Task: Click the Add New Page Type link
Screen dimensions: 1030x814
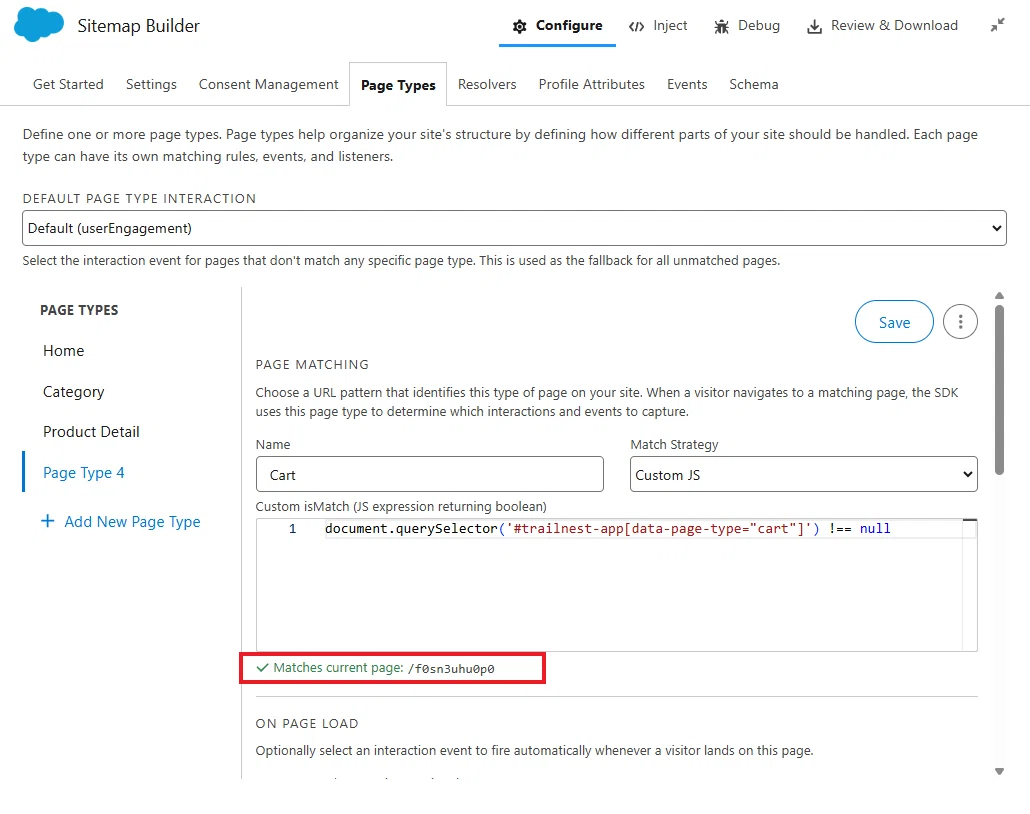Action: (x=132, y=522)
